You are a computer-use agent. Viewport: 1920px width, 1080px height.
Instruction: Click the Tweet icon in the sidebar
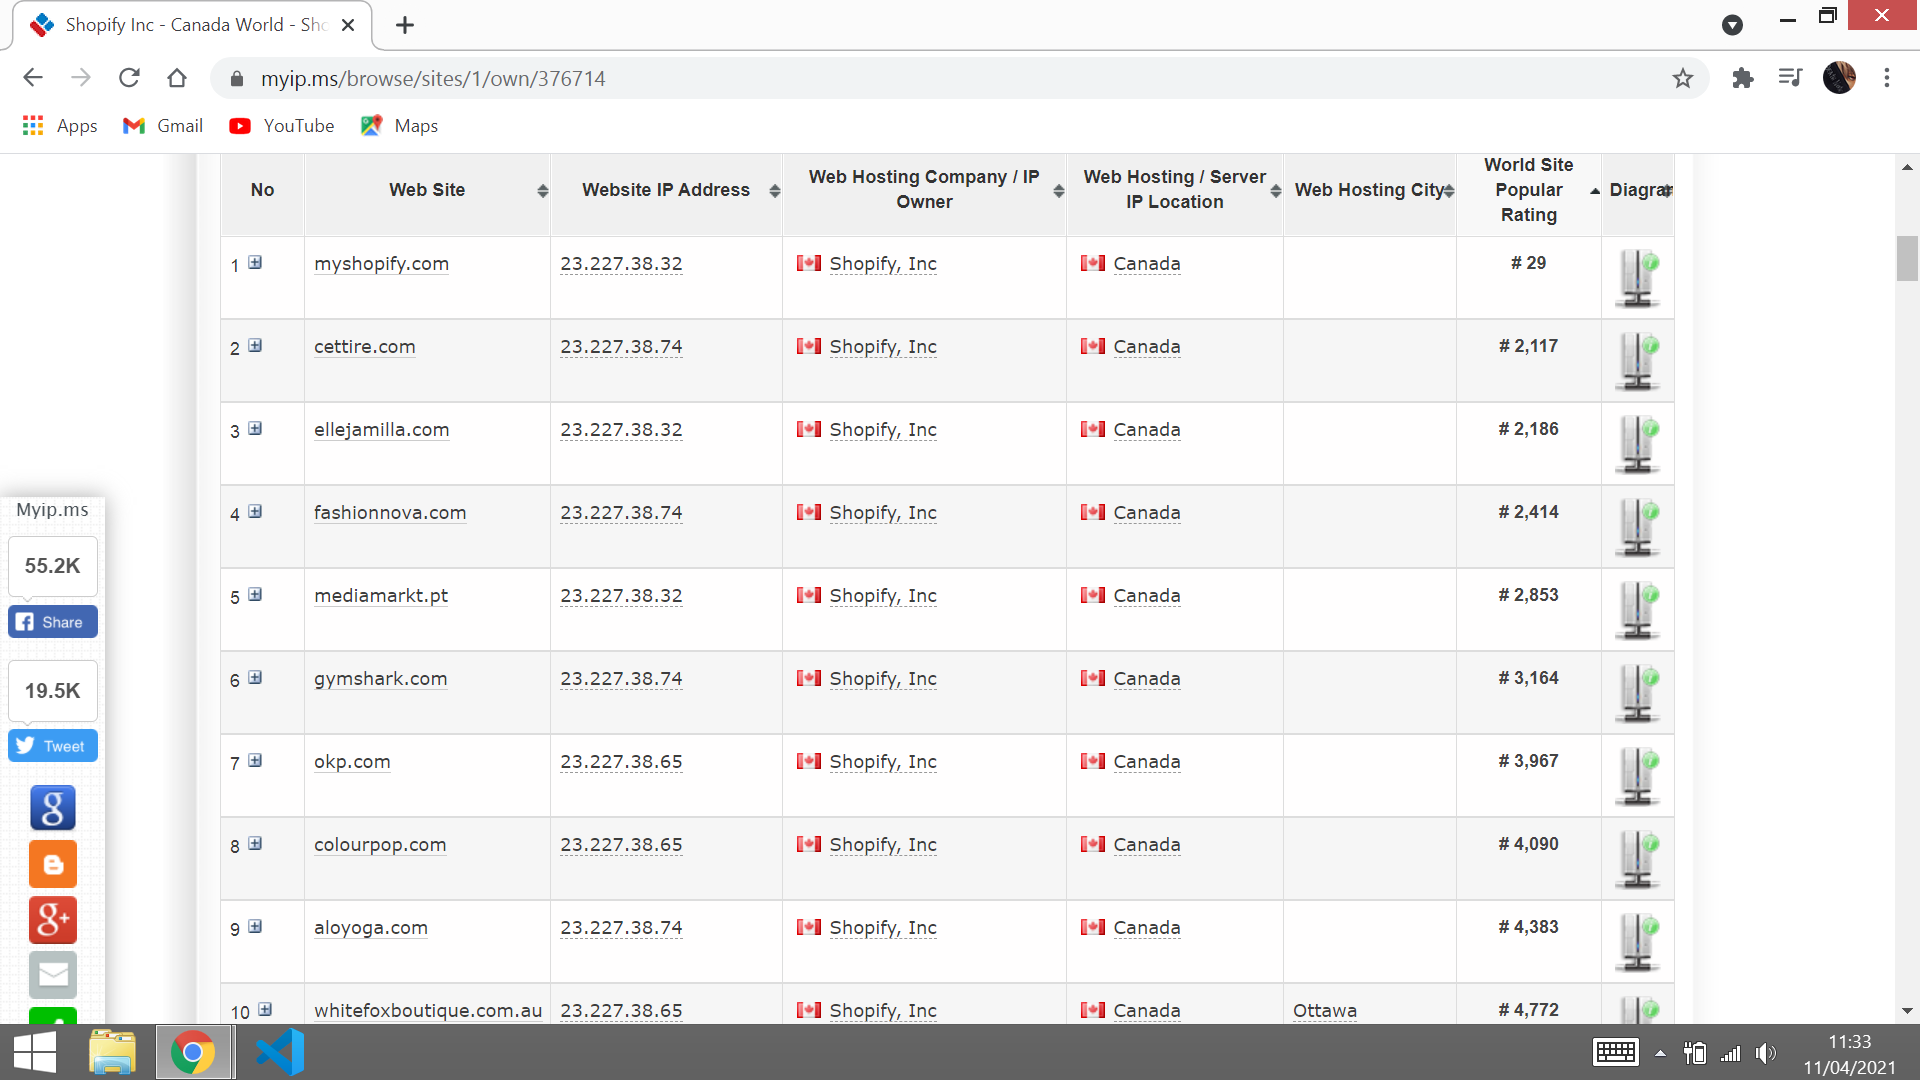click(x=52, y=745)
